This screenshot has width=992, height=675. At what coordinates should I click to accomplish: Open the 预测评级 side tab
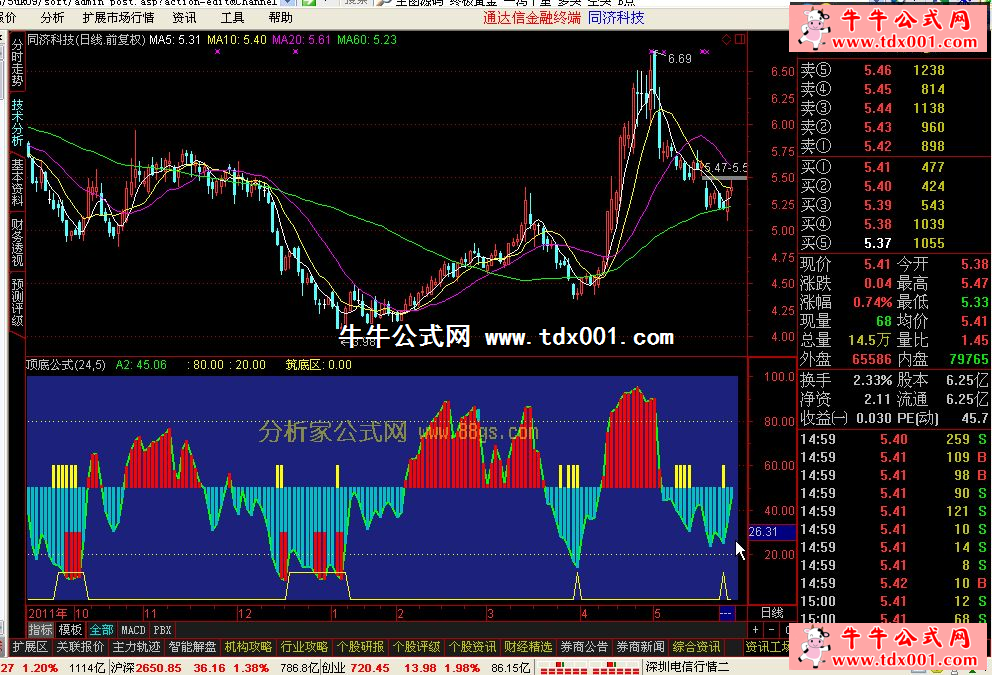tap(17, 303)
